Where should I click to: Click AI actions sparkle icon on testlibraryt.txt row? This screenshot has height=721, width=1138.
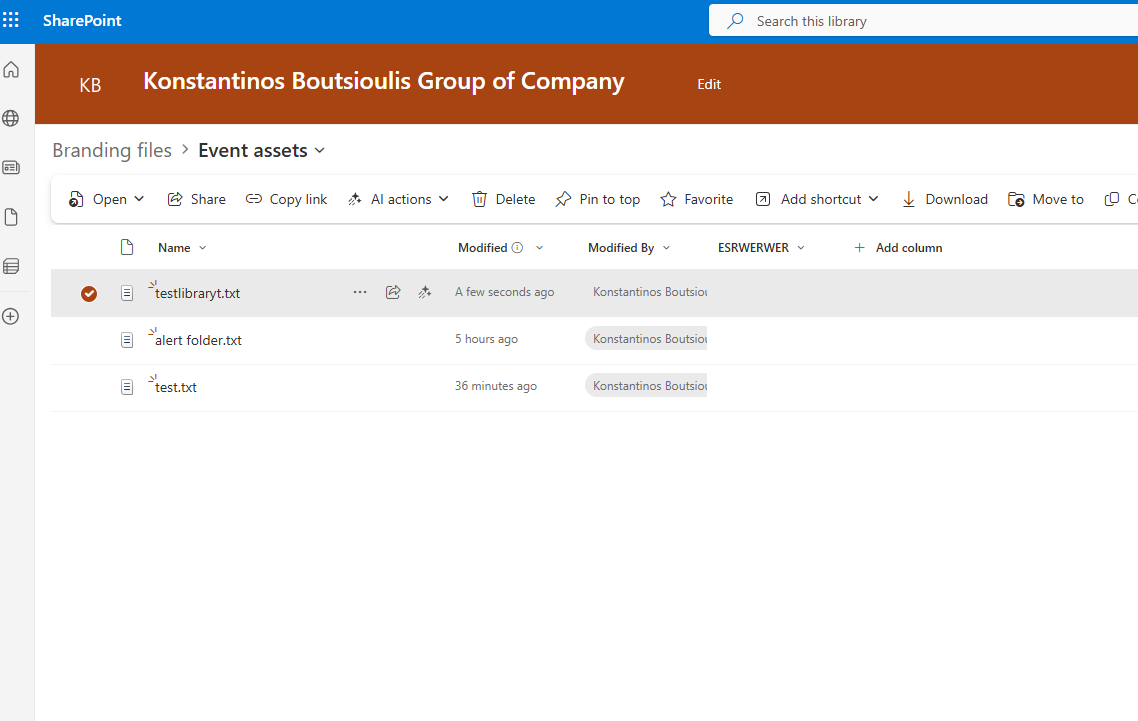click(x=425, y=292)
